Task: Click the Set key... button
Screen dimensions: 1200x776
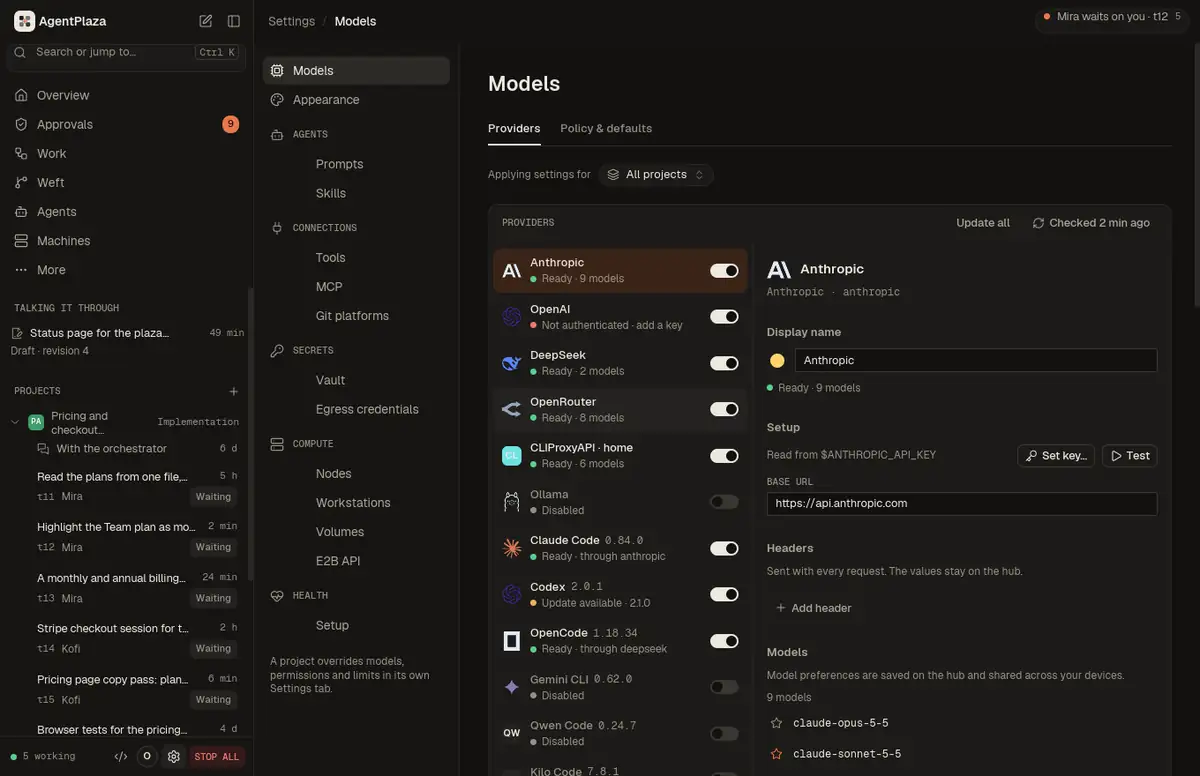Action: [1056, 456]
